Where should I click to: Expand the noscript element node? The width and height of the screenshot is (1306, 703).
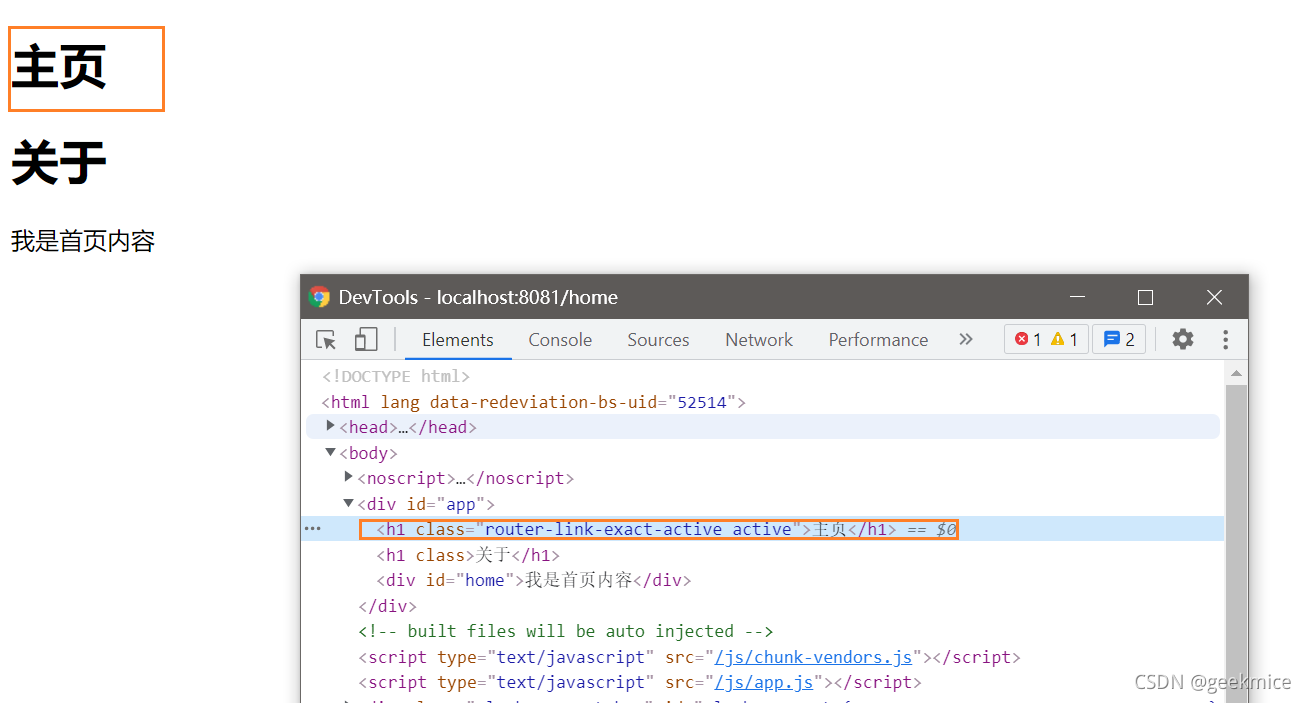[x=349, y=477]
